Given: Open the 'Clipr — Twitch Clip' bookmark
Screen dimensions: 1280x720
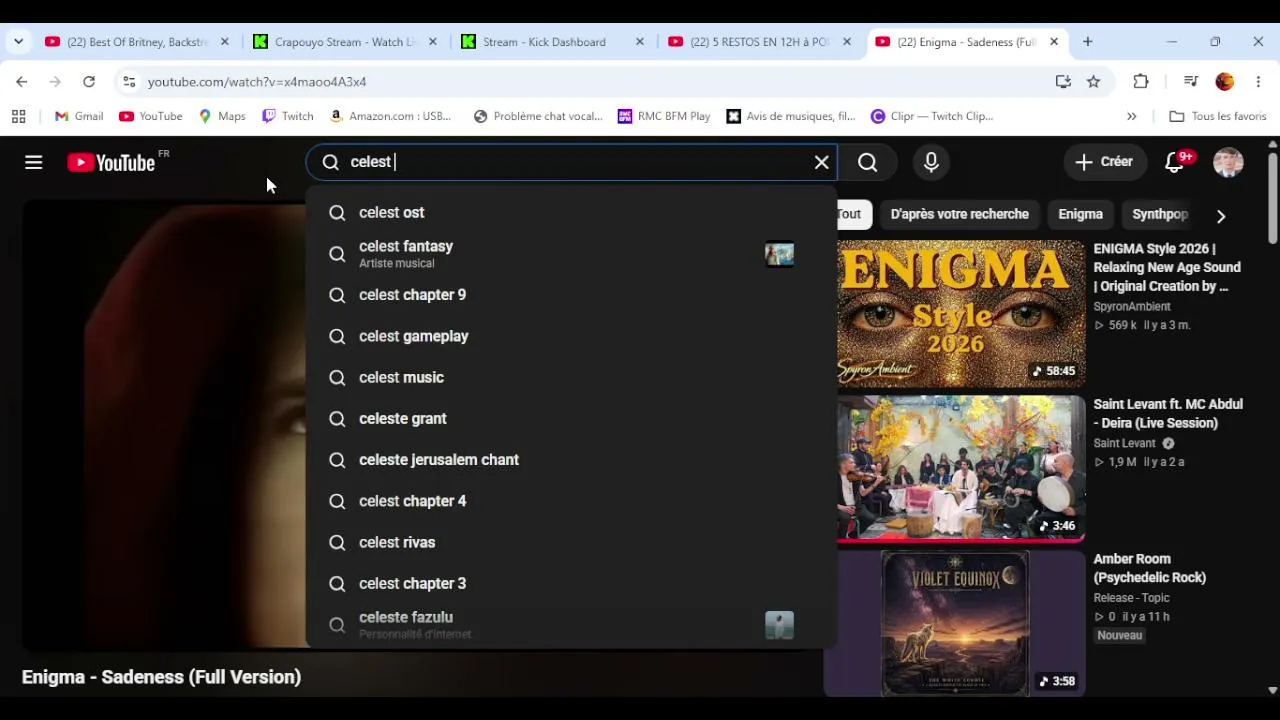Looking at the screenshot, I should click(x=932, y=116).
